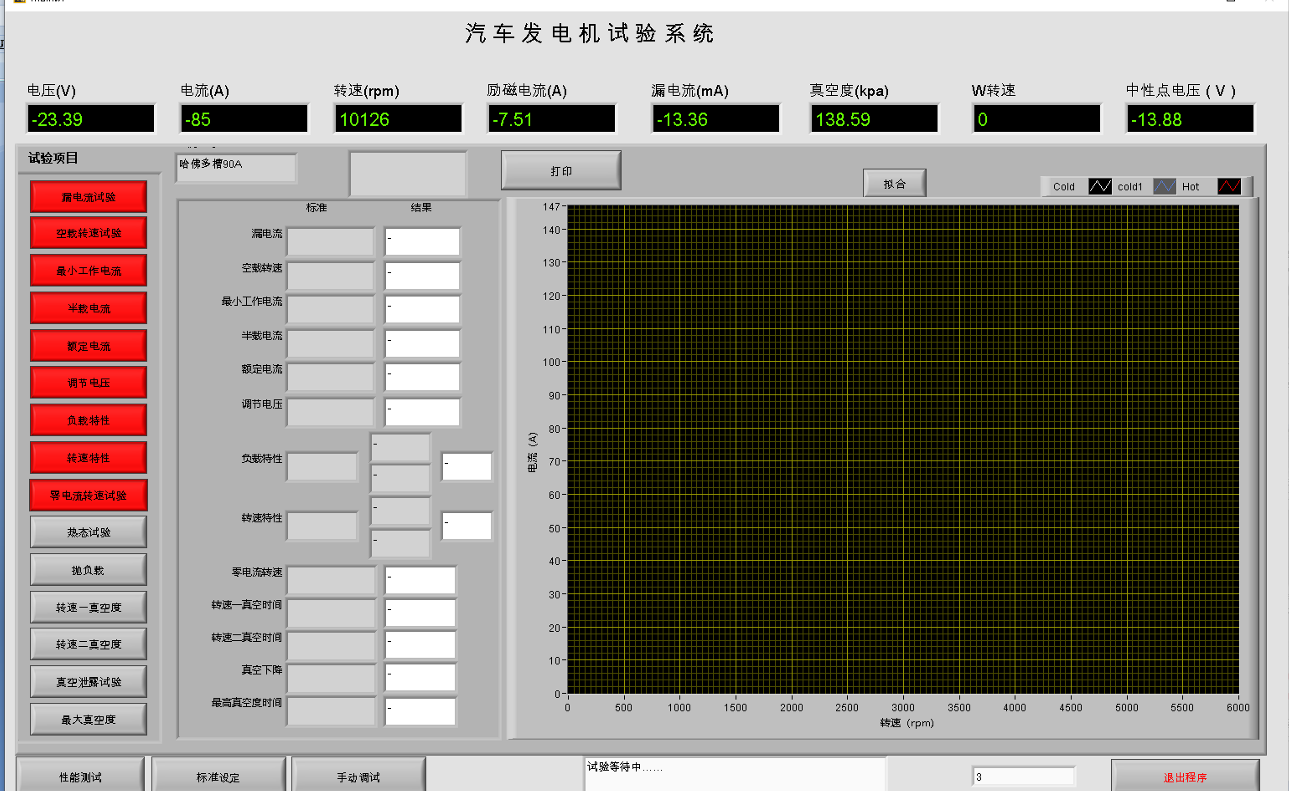Open the 手动调试 tab button
Screen dimensions: 1289x791
358,776
